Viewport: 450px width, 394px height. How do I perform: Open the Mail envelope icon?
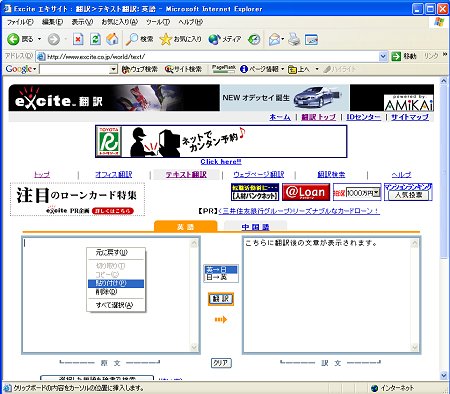(x=274, y=39)
